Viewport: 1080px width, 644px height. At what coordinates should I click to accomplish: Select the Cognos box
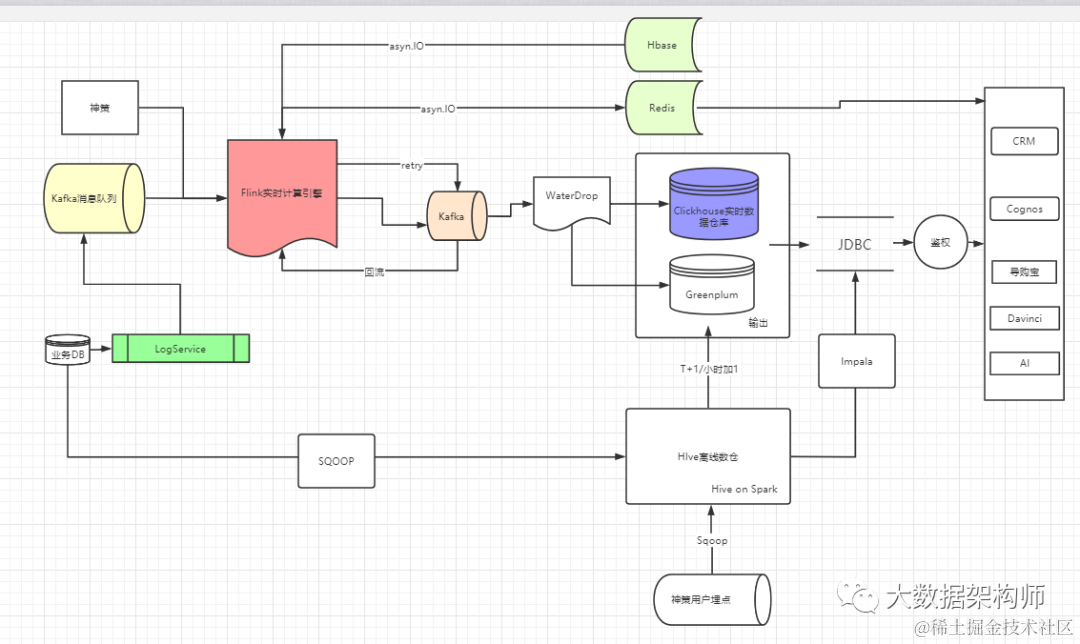click(x=1024, y=209)
